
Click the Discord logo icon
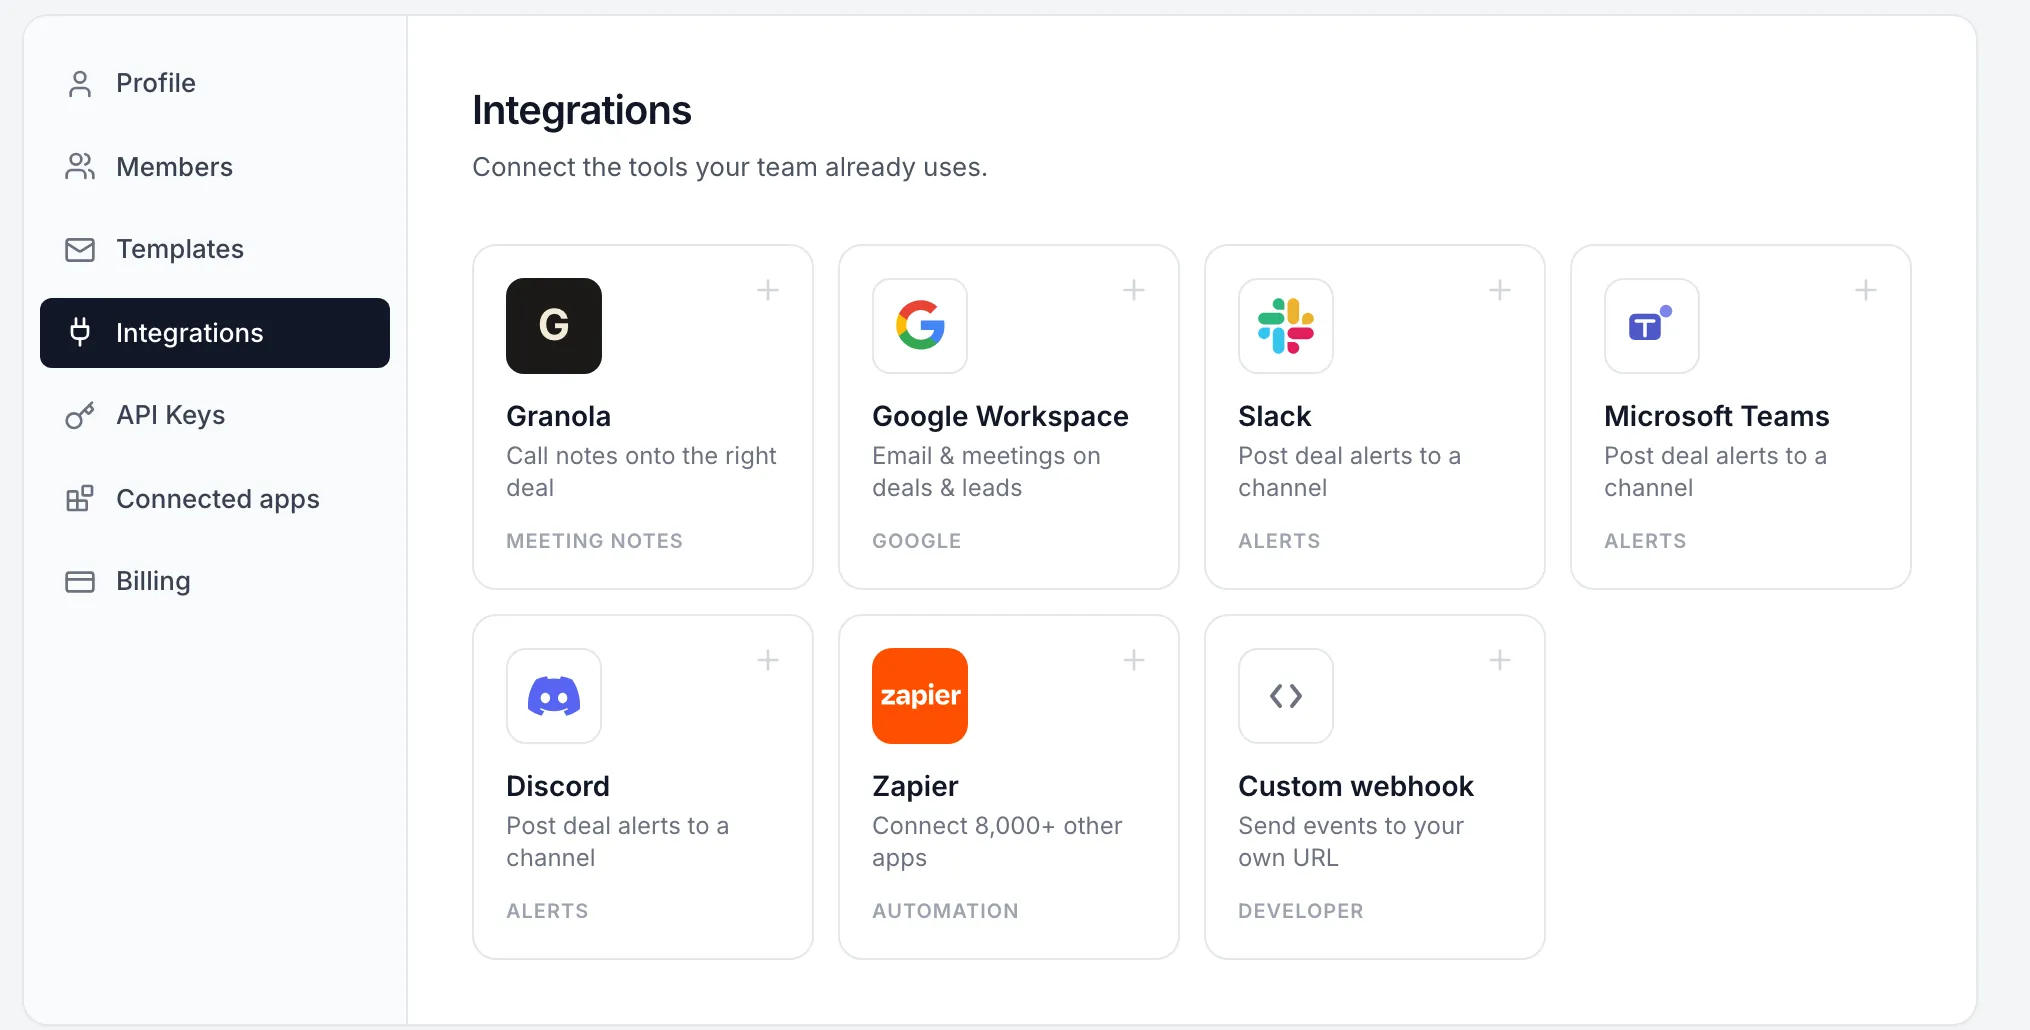pos(554,696)
